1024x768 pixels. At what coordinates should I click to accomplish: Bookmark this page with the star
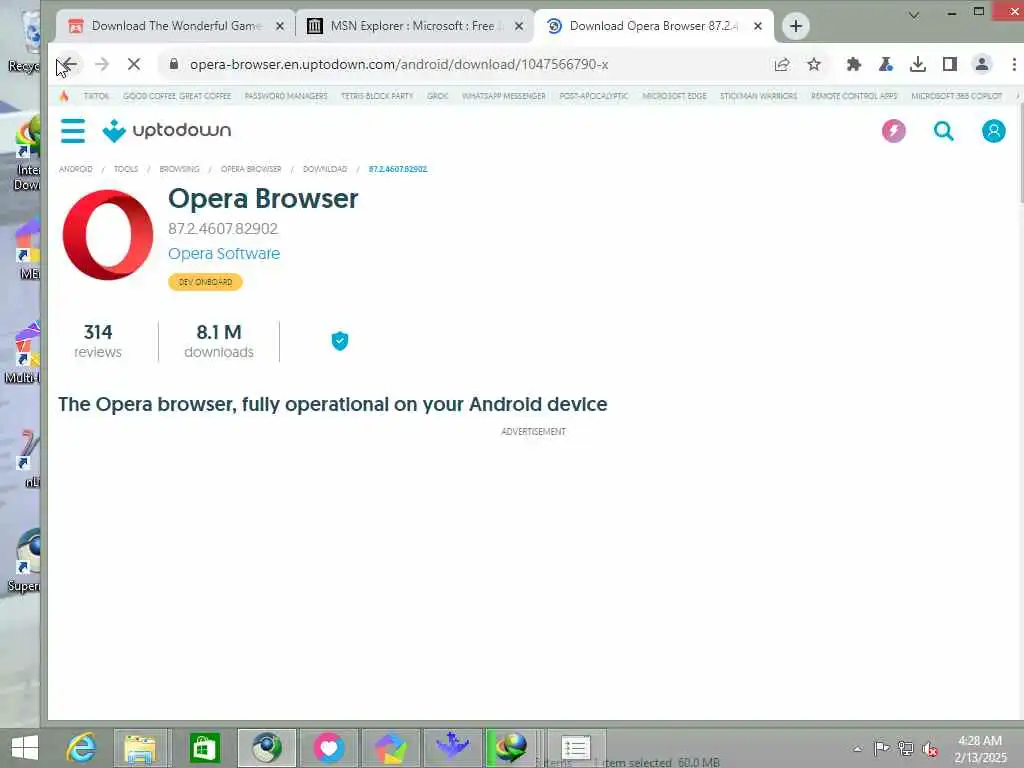(x=814, y=64)
